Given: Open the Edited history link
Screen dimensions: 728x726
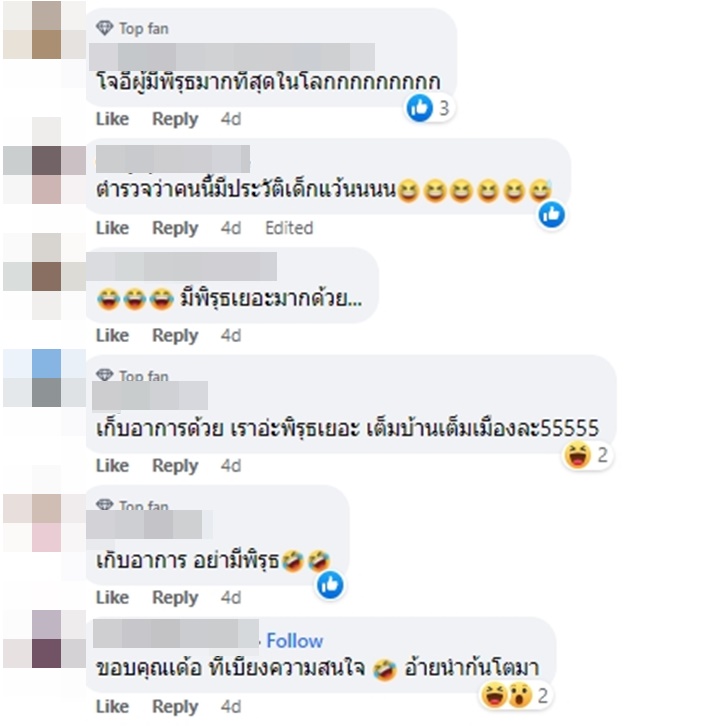Looking at the screenshot, I should pos(289,228).
